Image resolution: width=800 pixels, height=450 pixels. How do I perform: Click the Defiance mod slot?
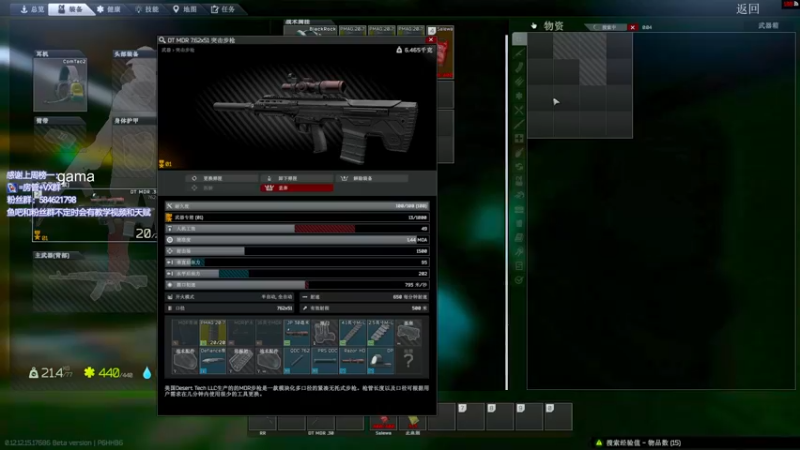pyautogui.click(x=213, y=361)
